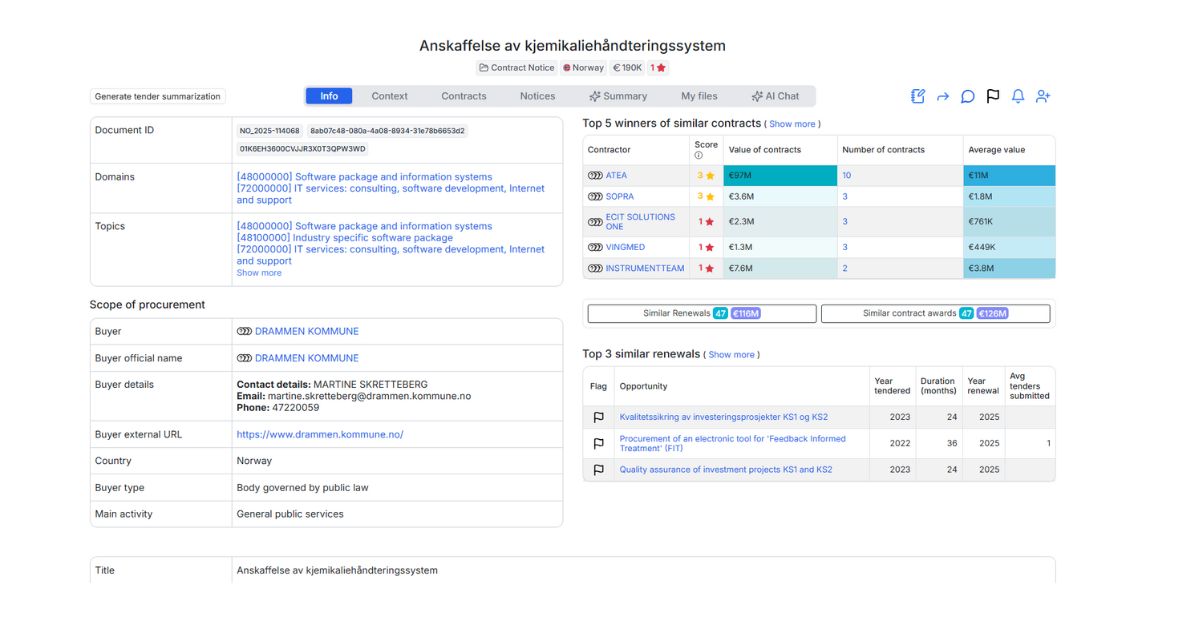The image size is (1200, 628).
Task: Show more top winners of similar contracts
Action: click(x=792, y=124)
